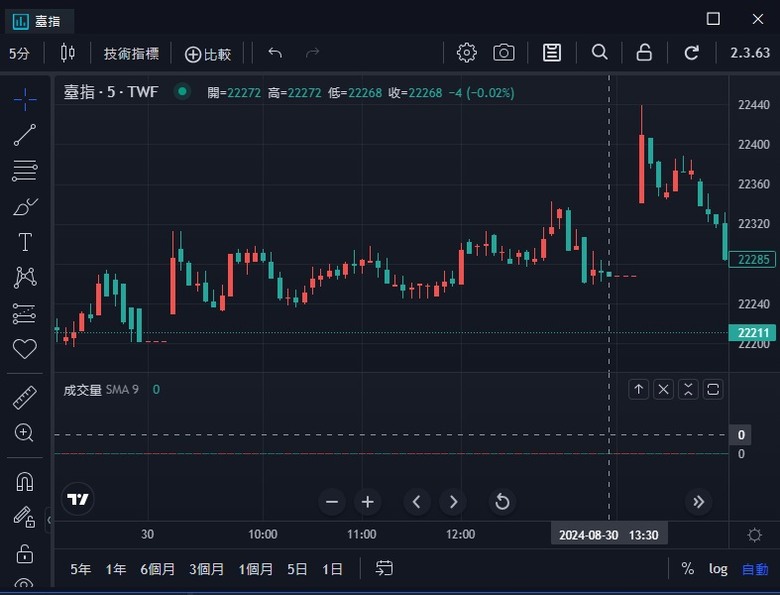Take a chart snapshot with camera icon

pos(503,52)
